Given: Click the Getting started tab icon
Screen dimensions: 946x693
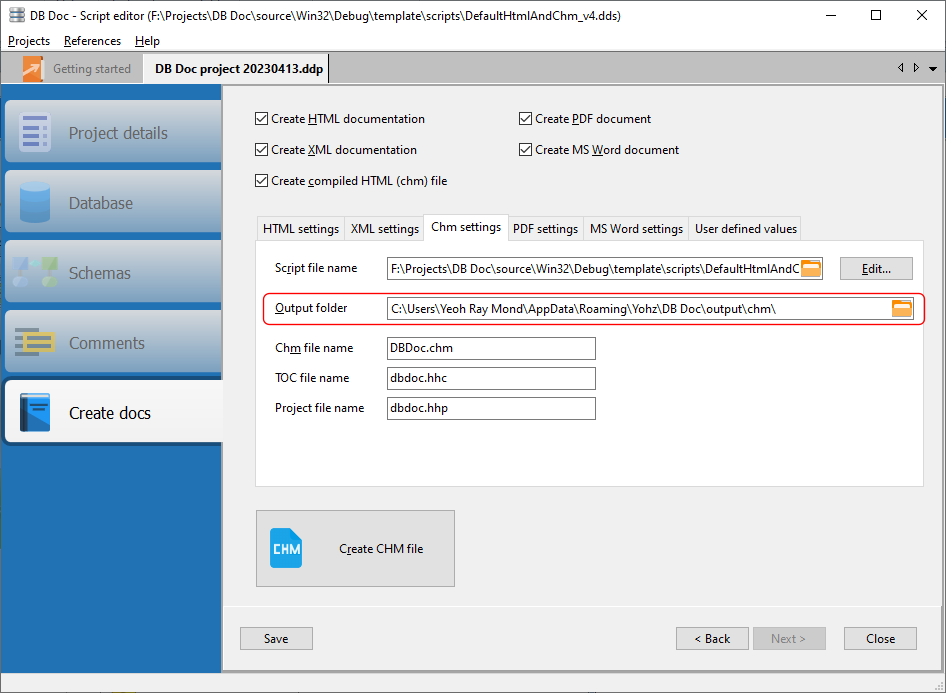Looking at the screenshot, I should point(34,69).
